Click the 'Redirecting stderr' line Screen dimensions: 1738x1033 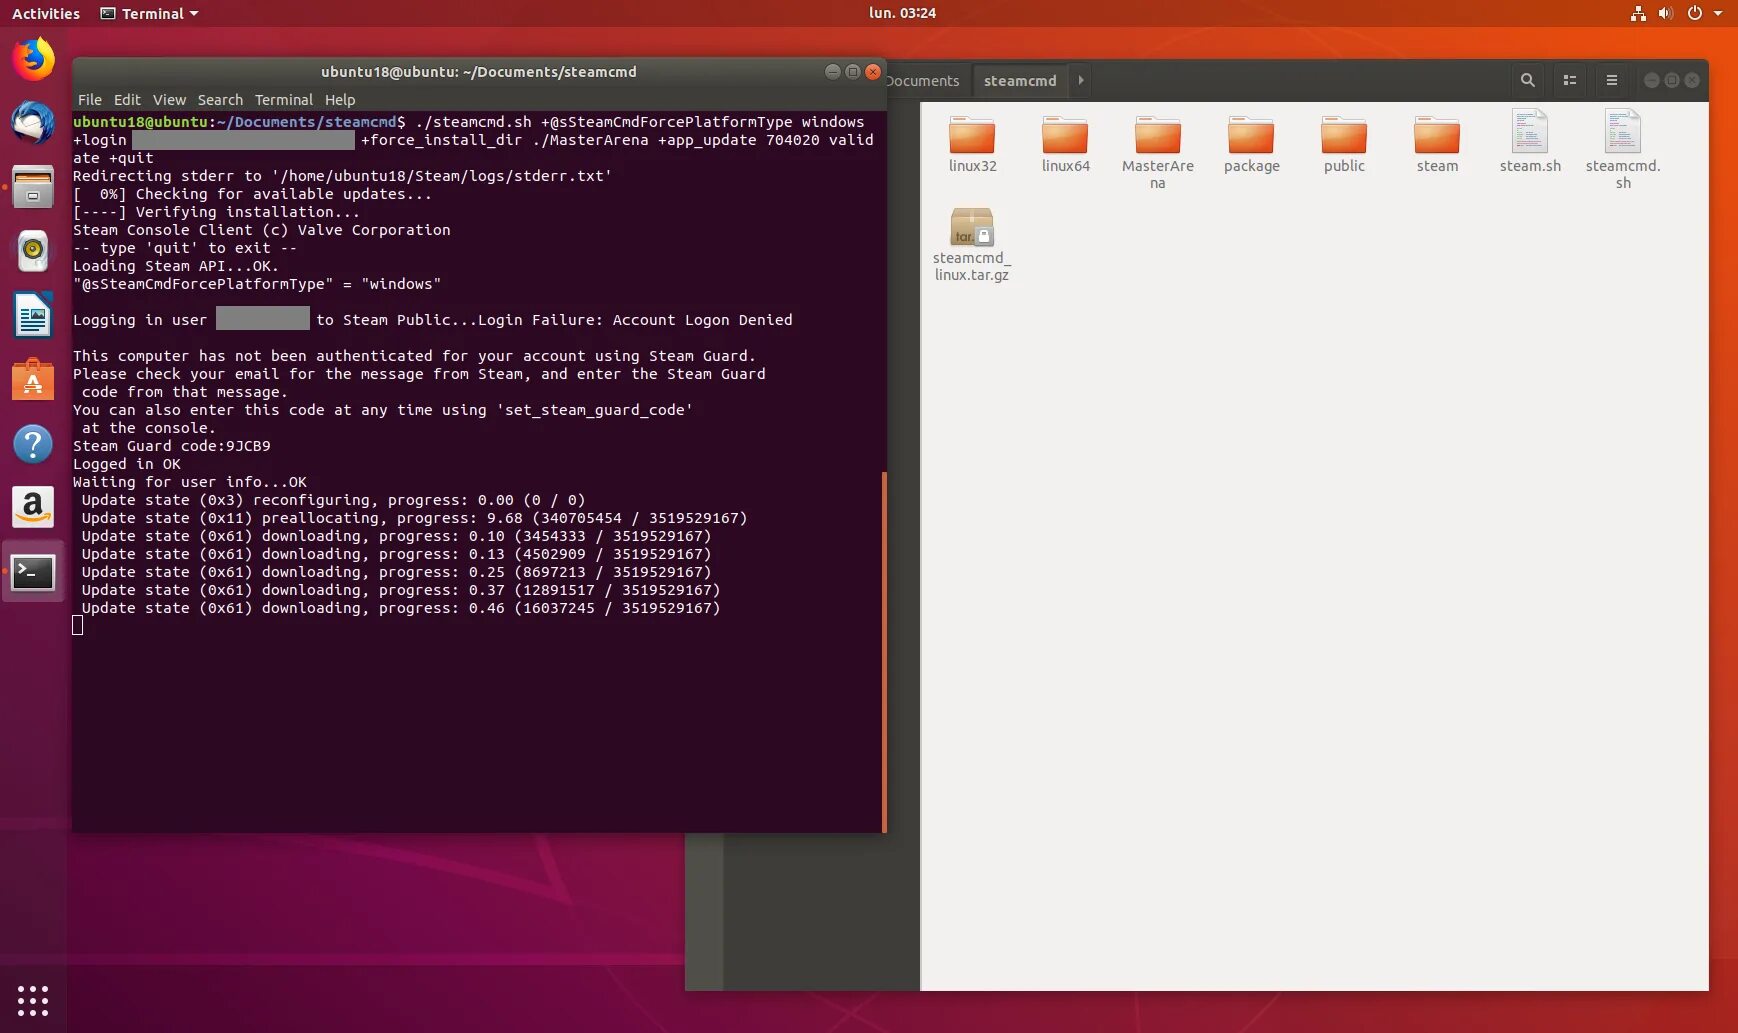pos(342,176)
